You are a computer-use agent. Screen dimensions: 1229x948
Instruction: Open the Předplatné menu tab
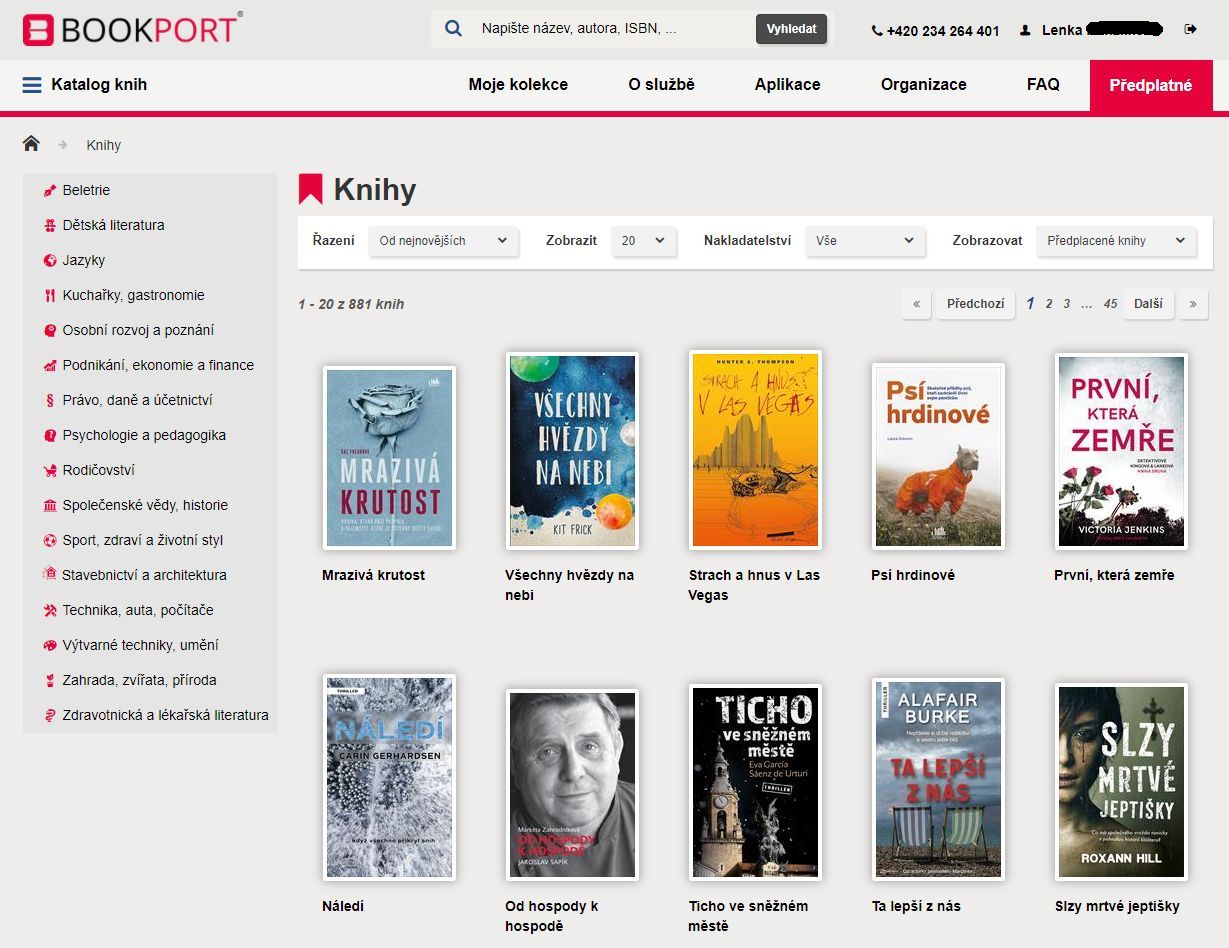(x=1151, y=85)
